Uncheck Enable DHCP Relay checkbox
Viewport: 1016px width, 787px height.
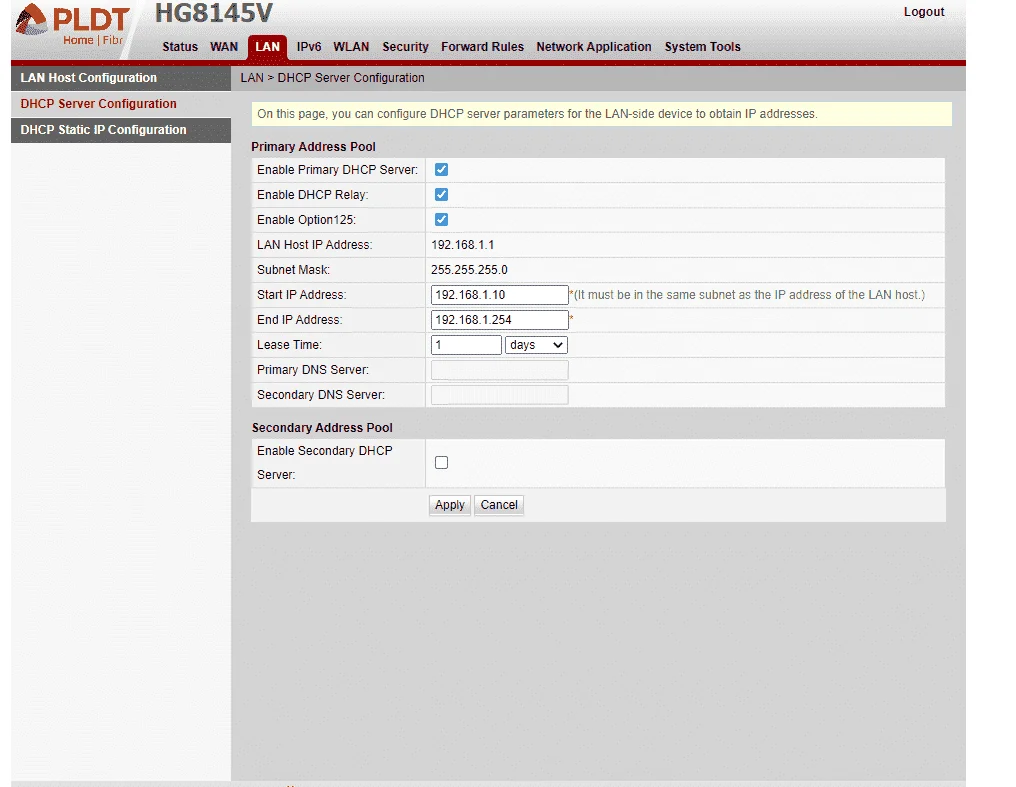pyautogui.click(x=441, y=194)
